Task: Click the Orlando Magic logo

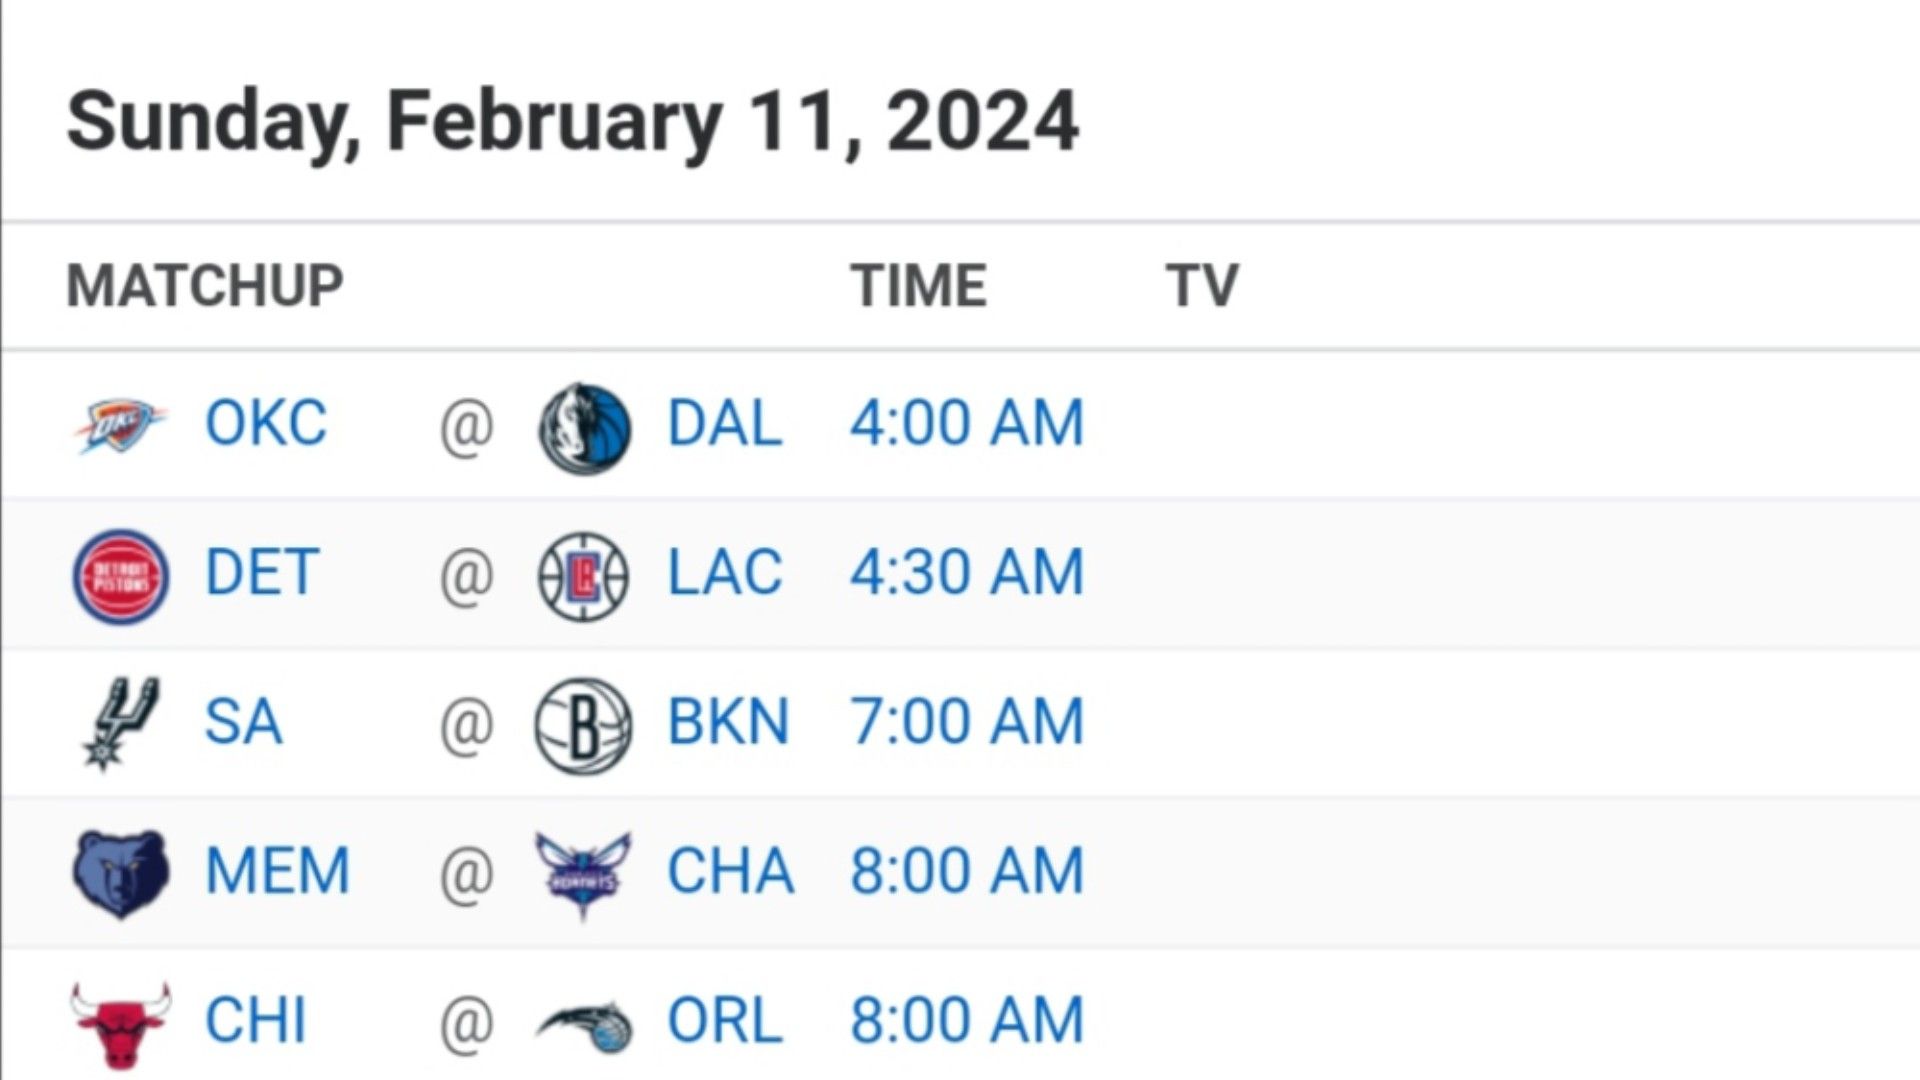Action: coord(584,1026)
